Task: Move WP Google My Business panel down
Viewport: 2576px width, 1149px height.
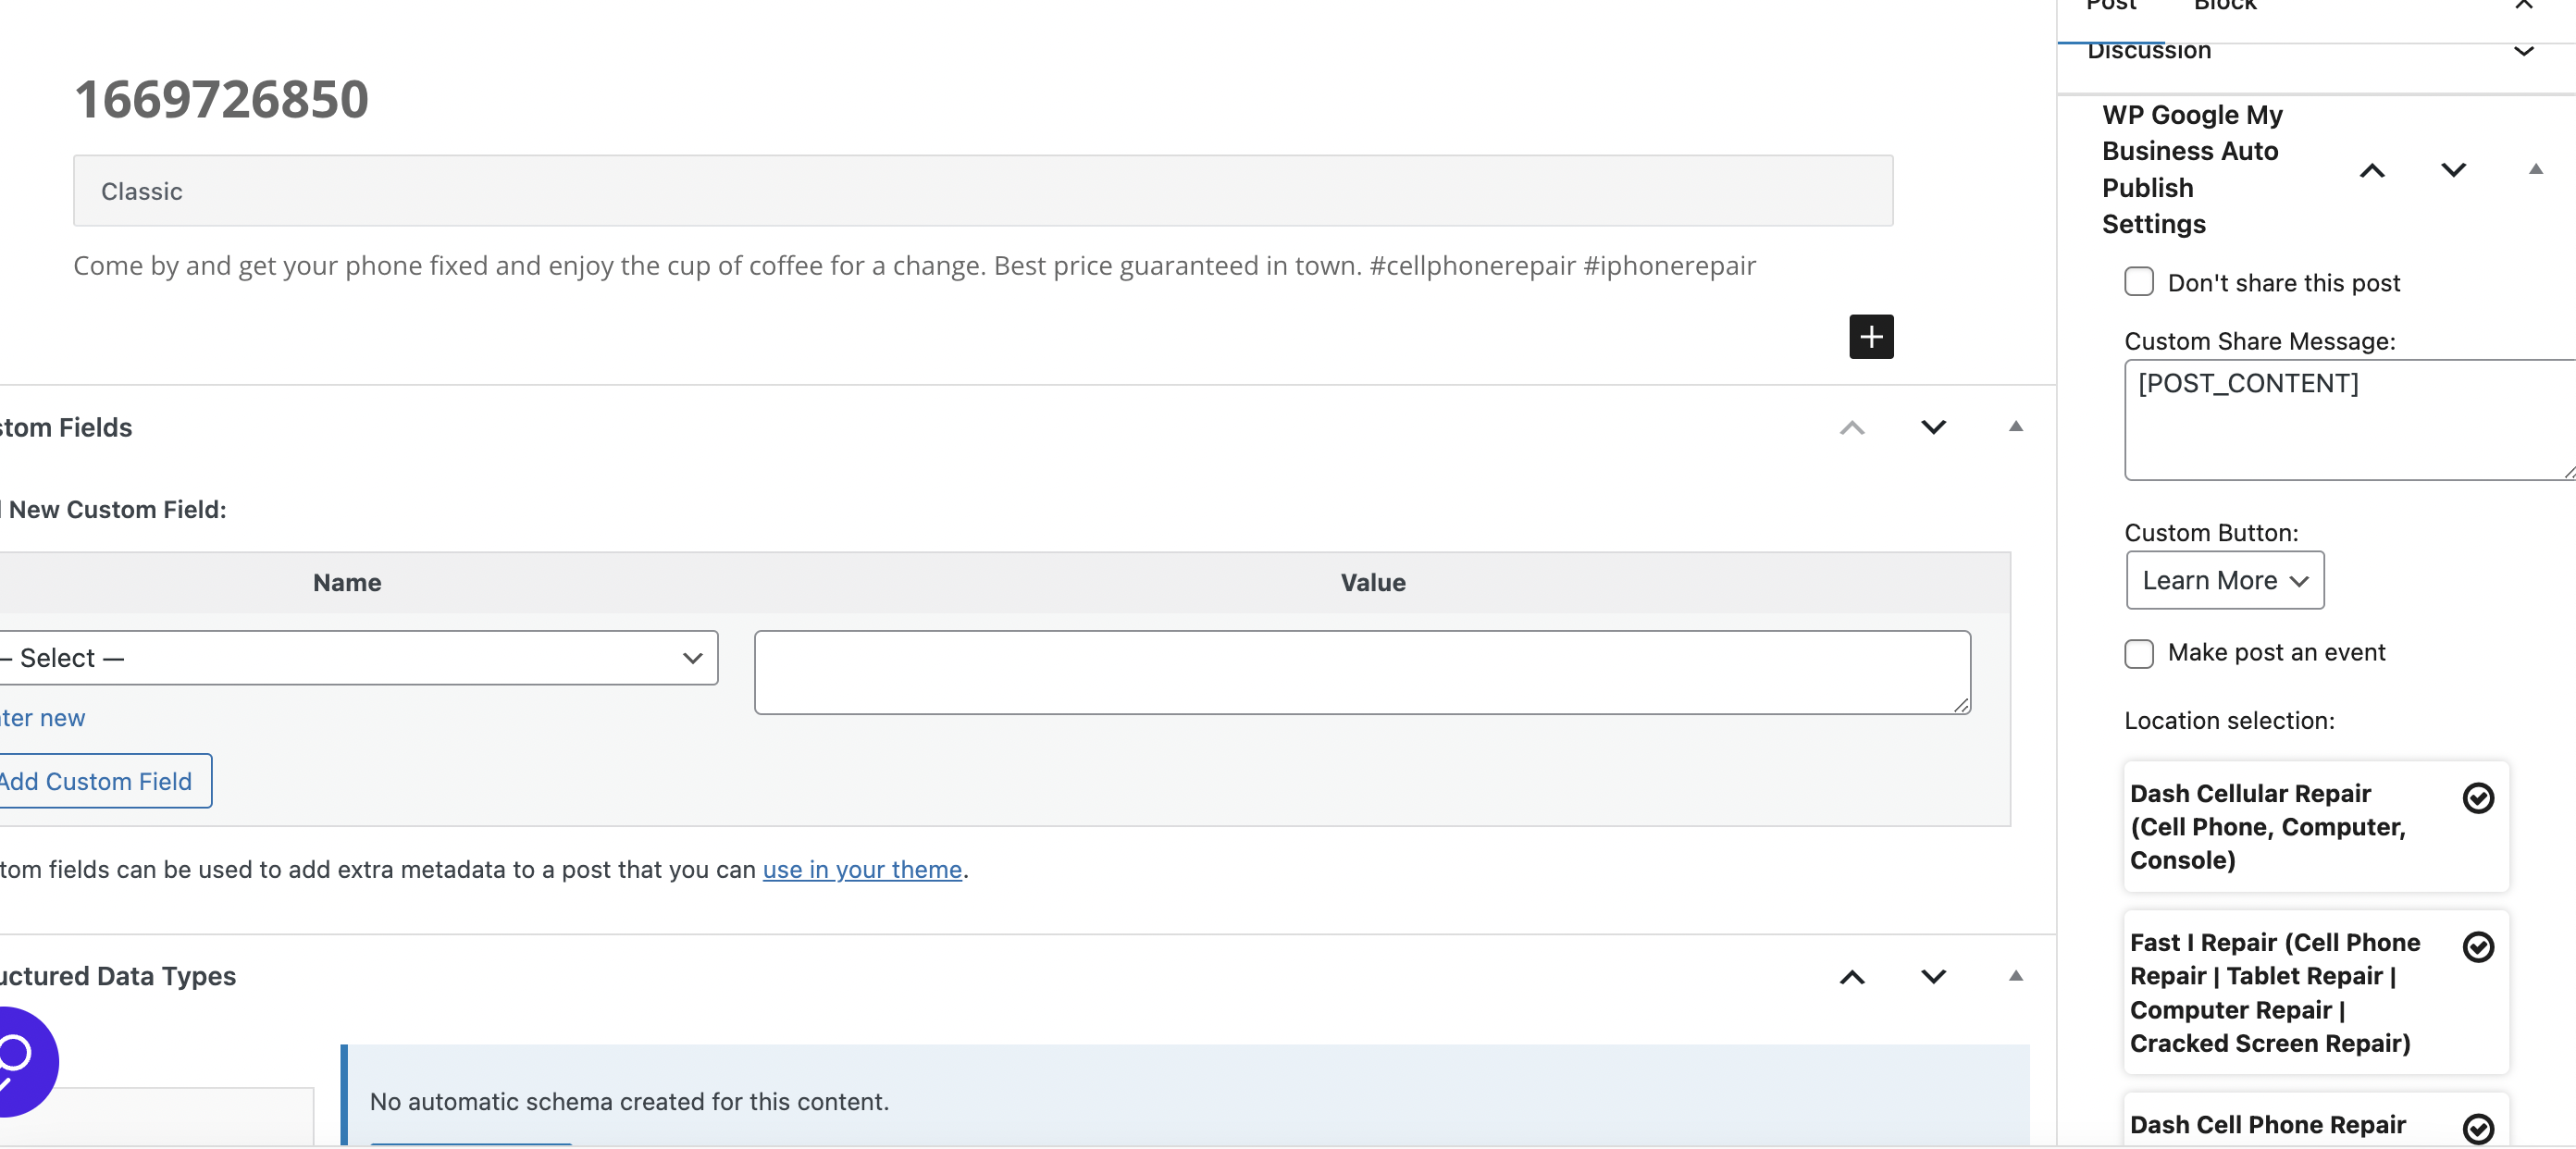Action: pyautogui.click(x=2452, y=170)
